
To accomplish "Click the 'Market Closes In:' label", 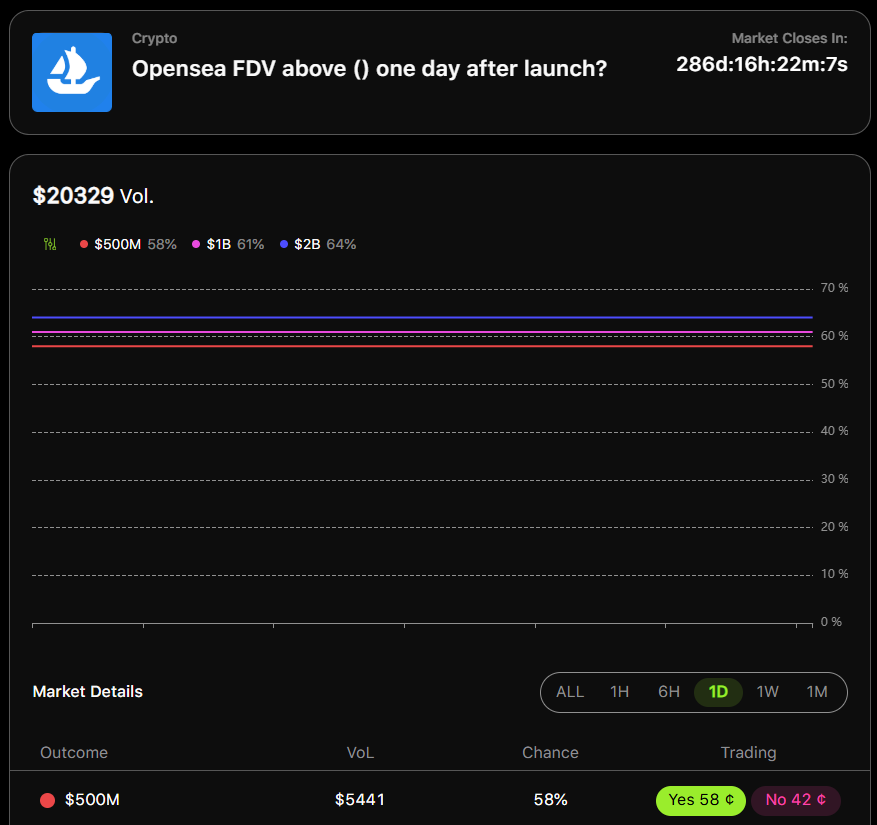I will coord(789,39).
